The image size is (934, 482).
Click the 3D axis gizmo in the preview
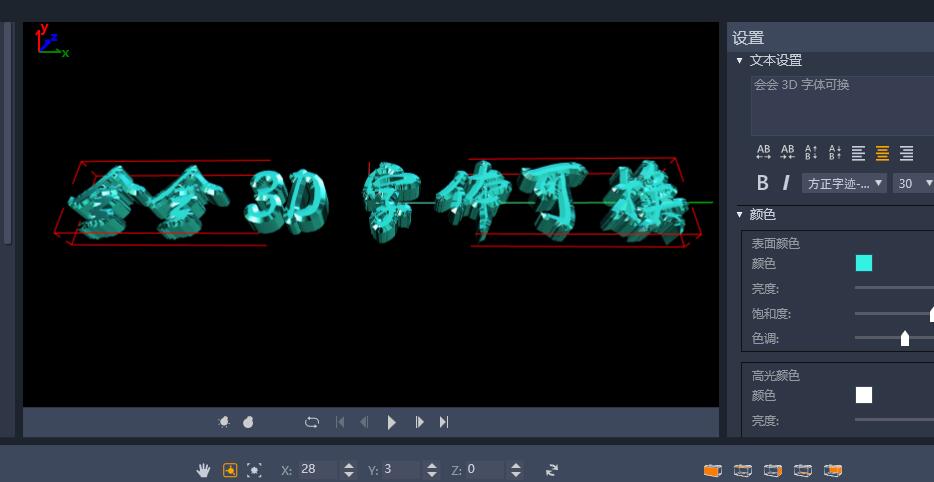(x=51, y=41)
